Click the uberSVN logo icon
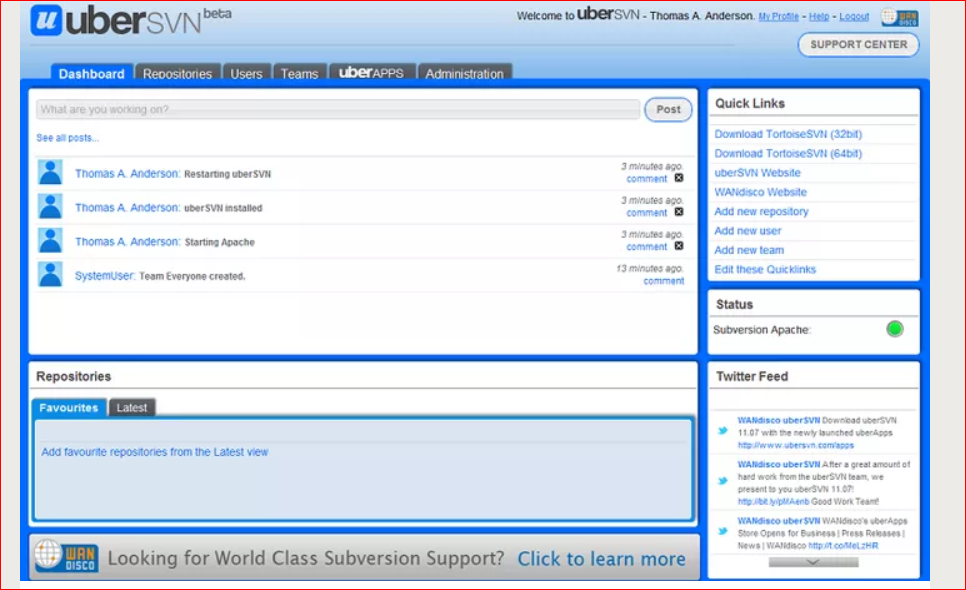Screen dimensions: 966x590 [46, 20]
